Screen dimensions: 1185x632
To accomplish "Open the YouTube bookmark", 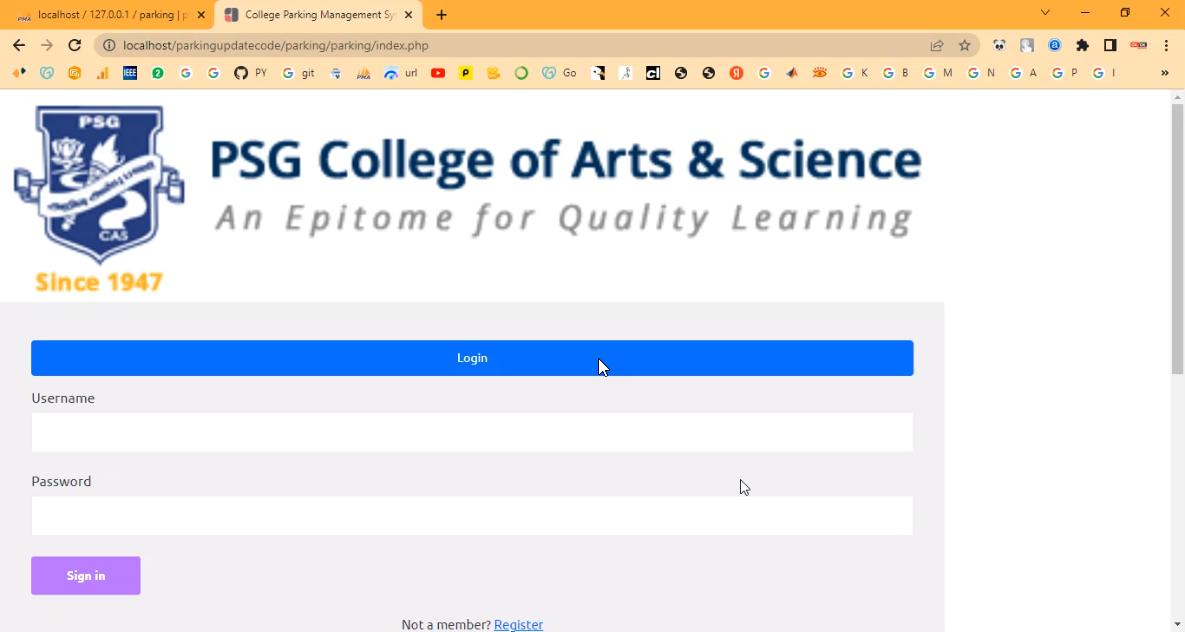I will pos(438,73).
